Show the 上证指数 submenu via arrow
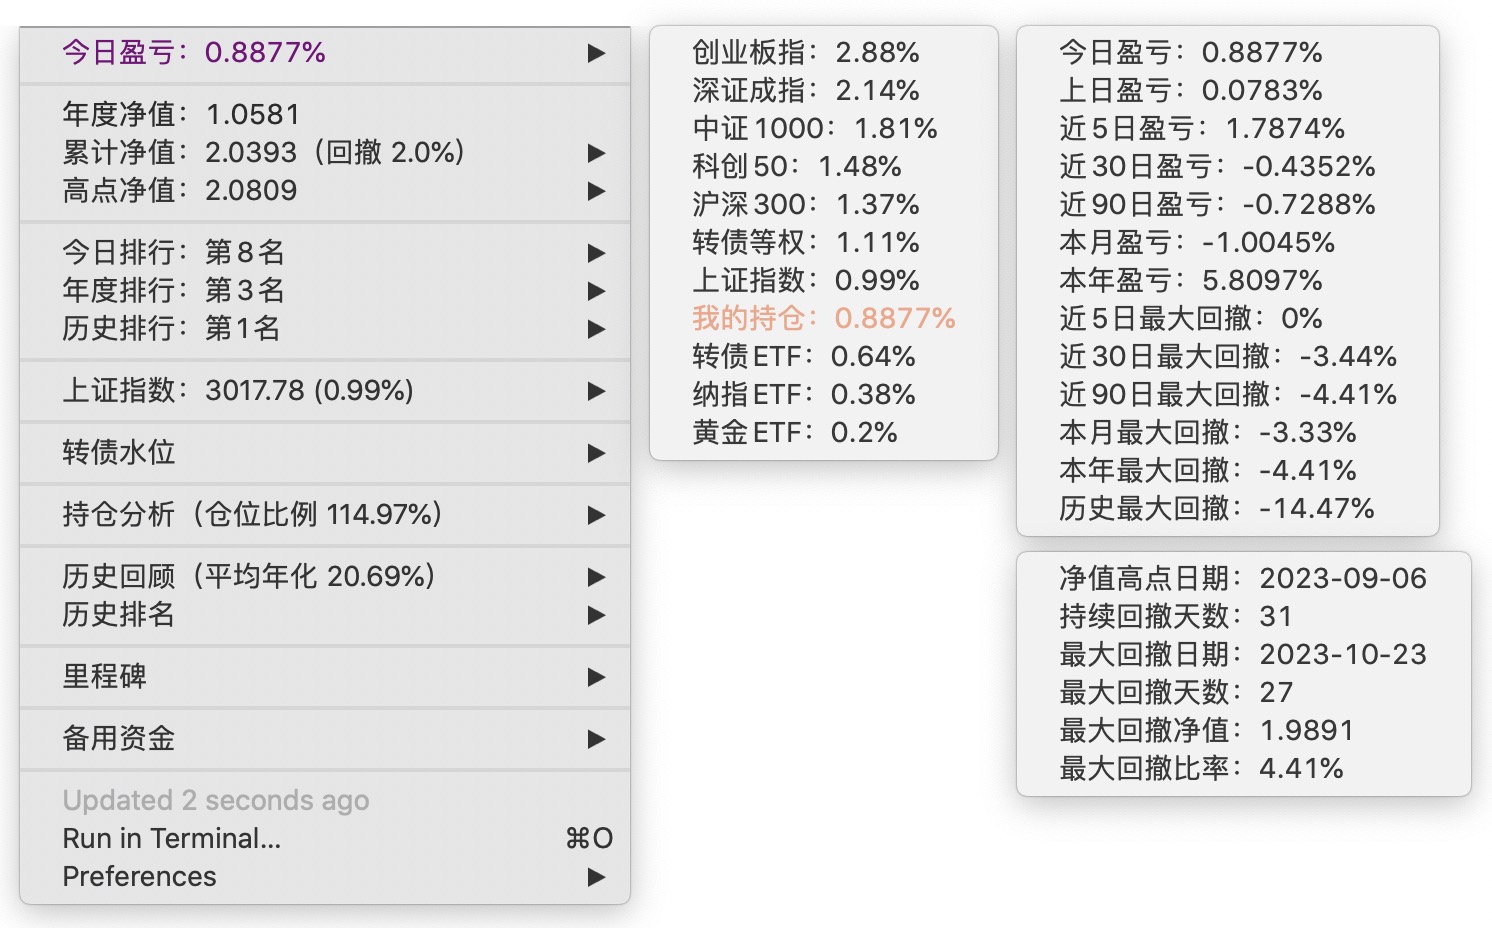This screenshot has height=928, width=1492. [x=597, y=391]
